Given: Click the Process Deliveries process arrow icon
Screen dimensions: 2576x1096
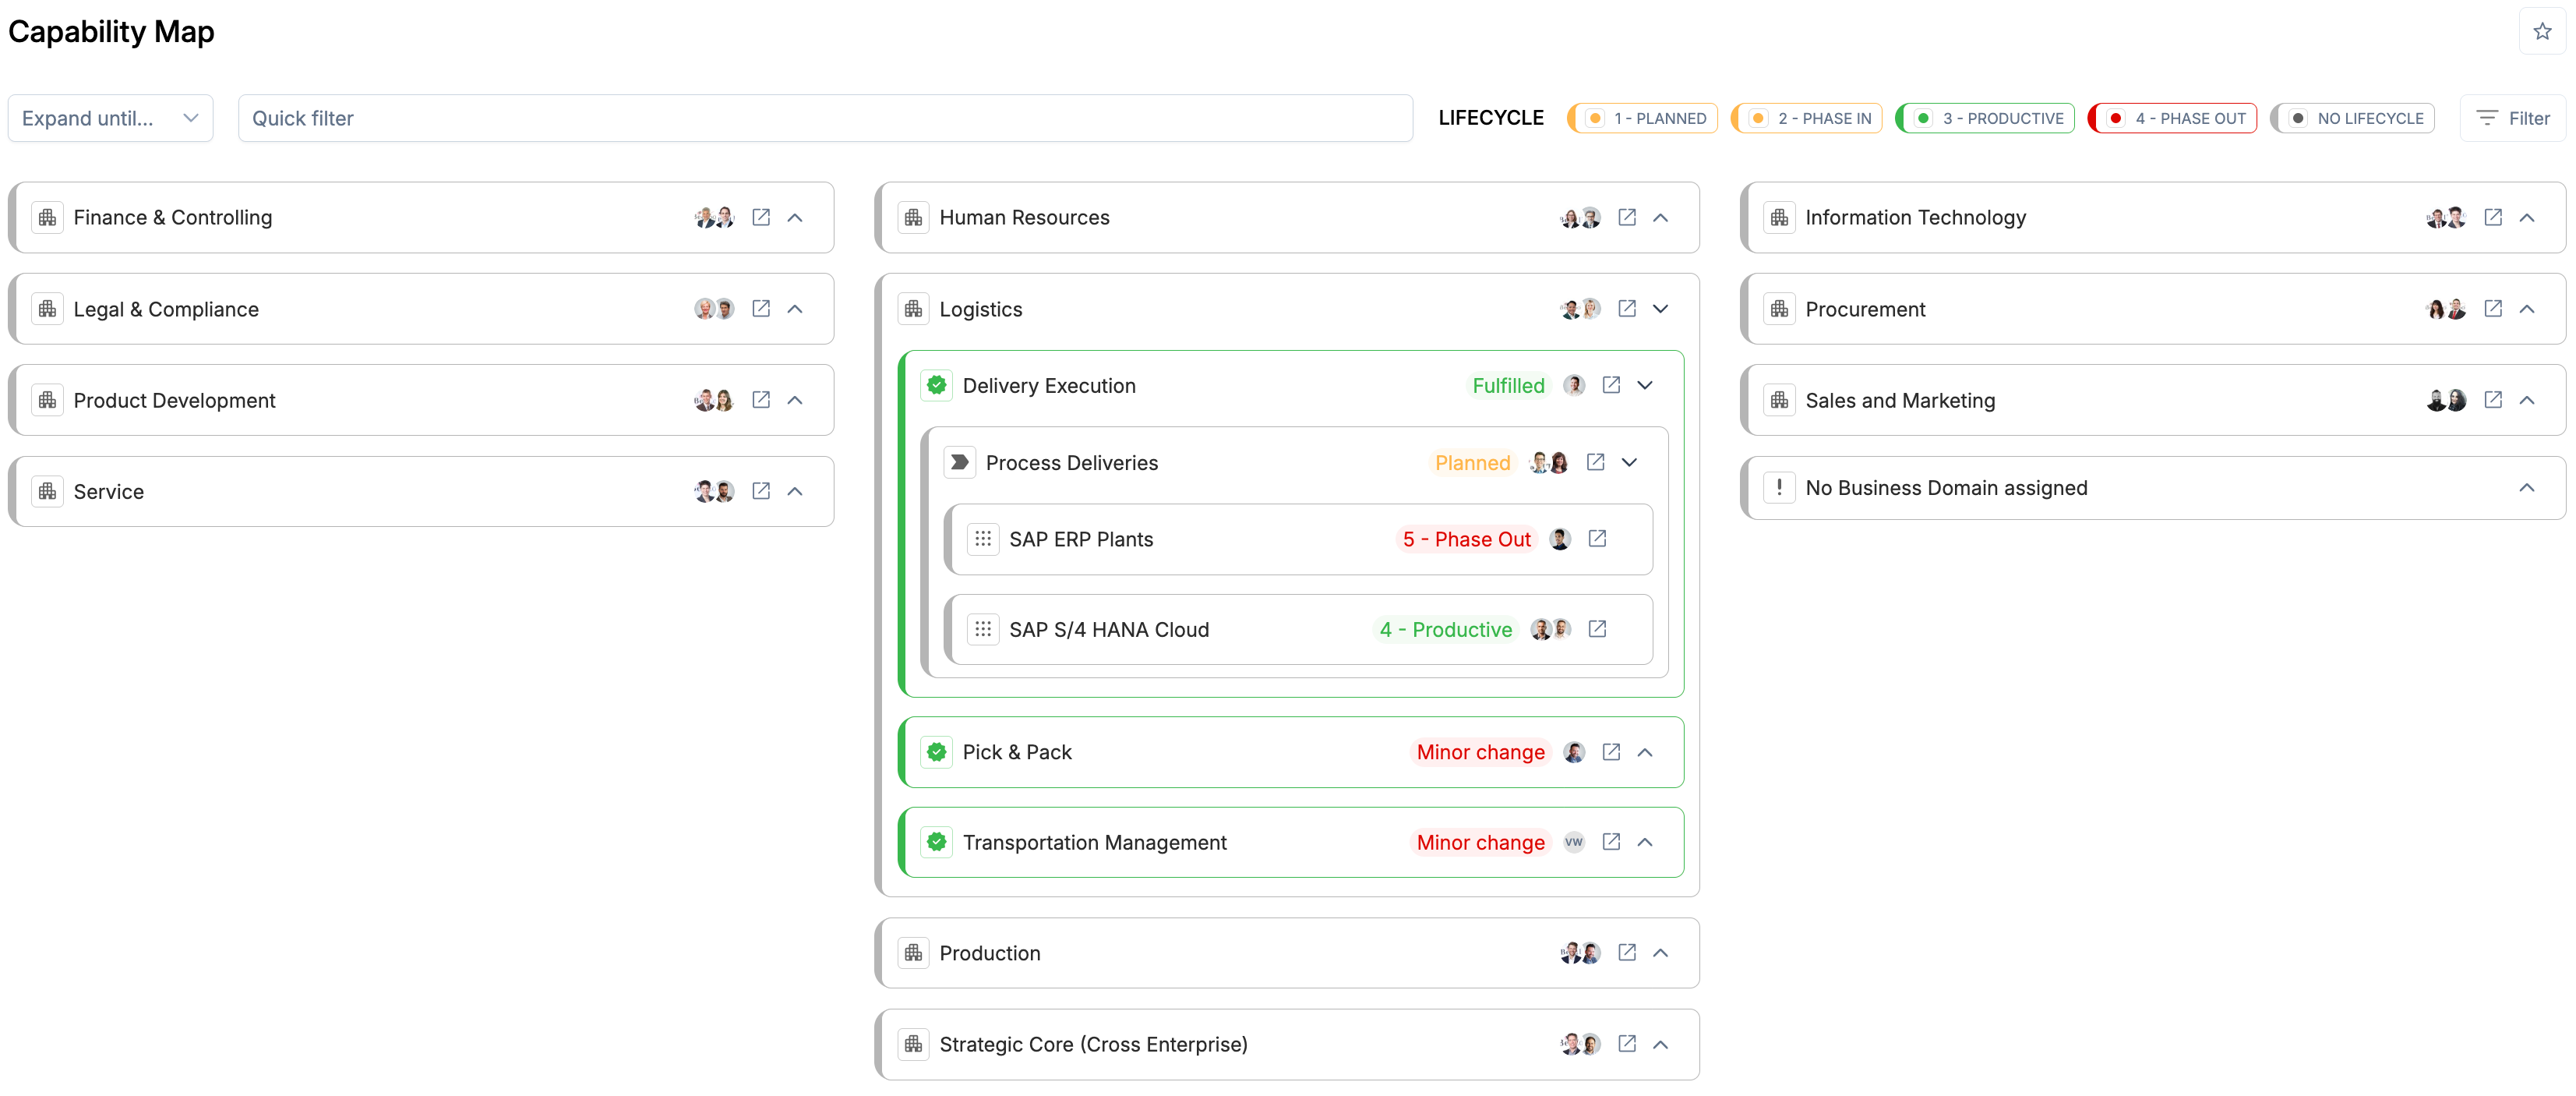Looking at the screenshot, I should click(x=959, y=462).
